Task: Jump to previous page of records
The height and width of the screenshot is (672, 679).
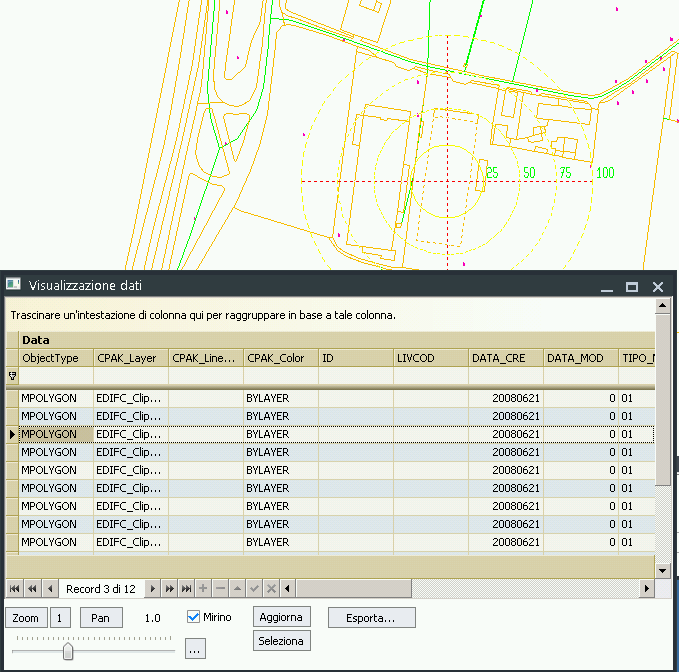Action: point(32,588)
